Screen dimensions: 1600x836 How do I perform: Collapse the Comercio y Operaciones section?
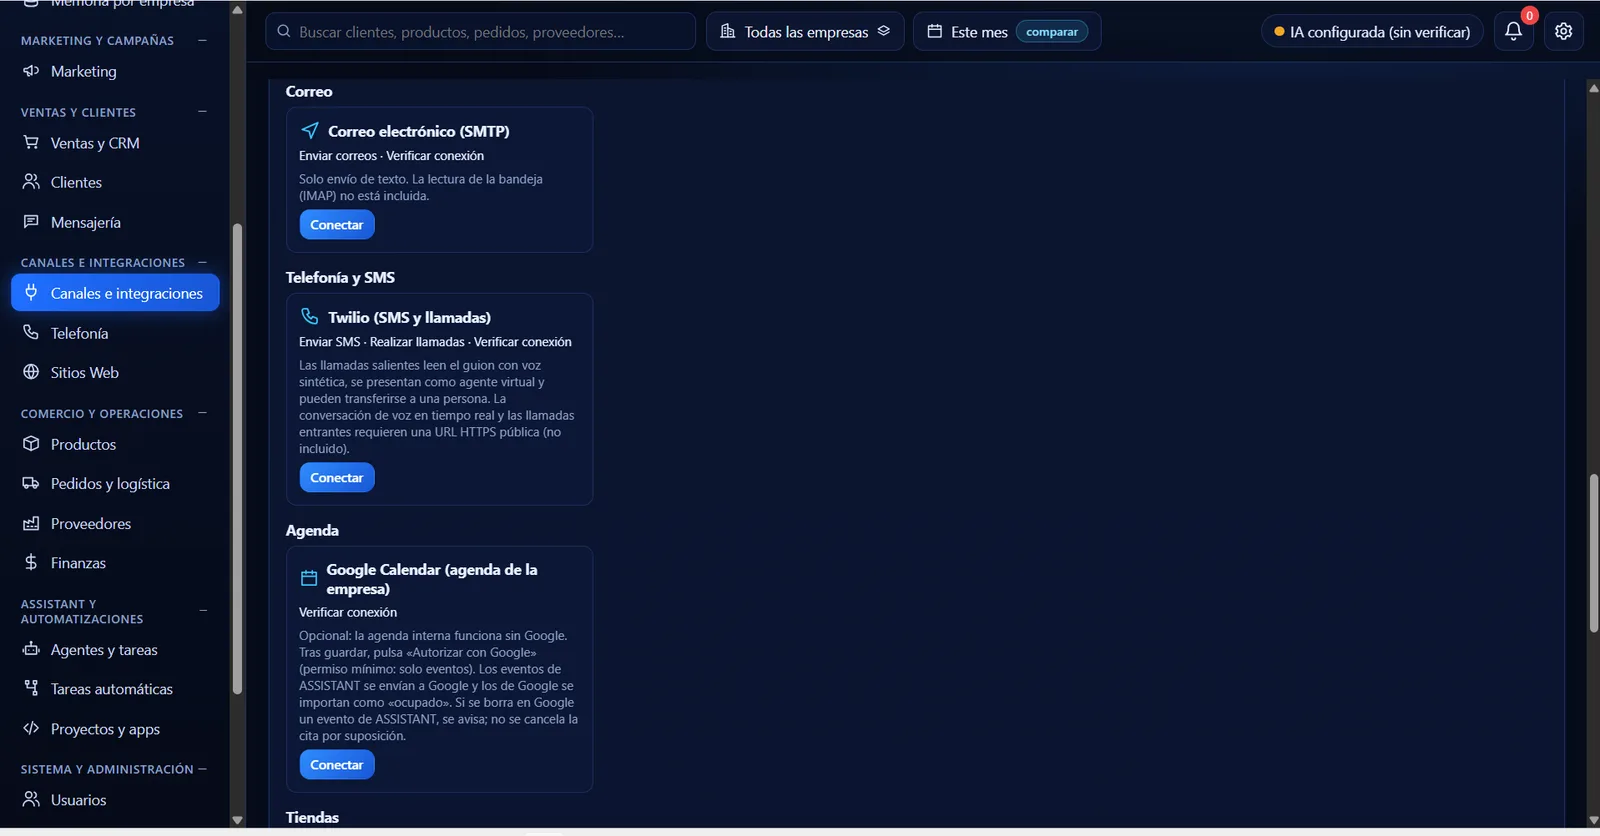(202, 413)
